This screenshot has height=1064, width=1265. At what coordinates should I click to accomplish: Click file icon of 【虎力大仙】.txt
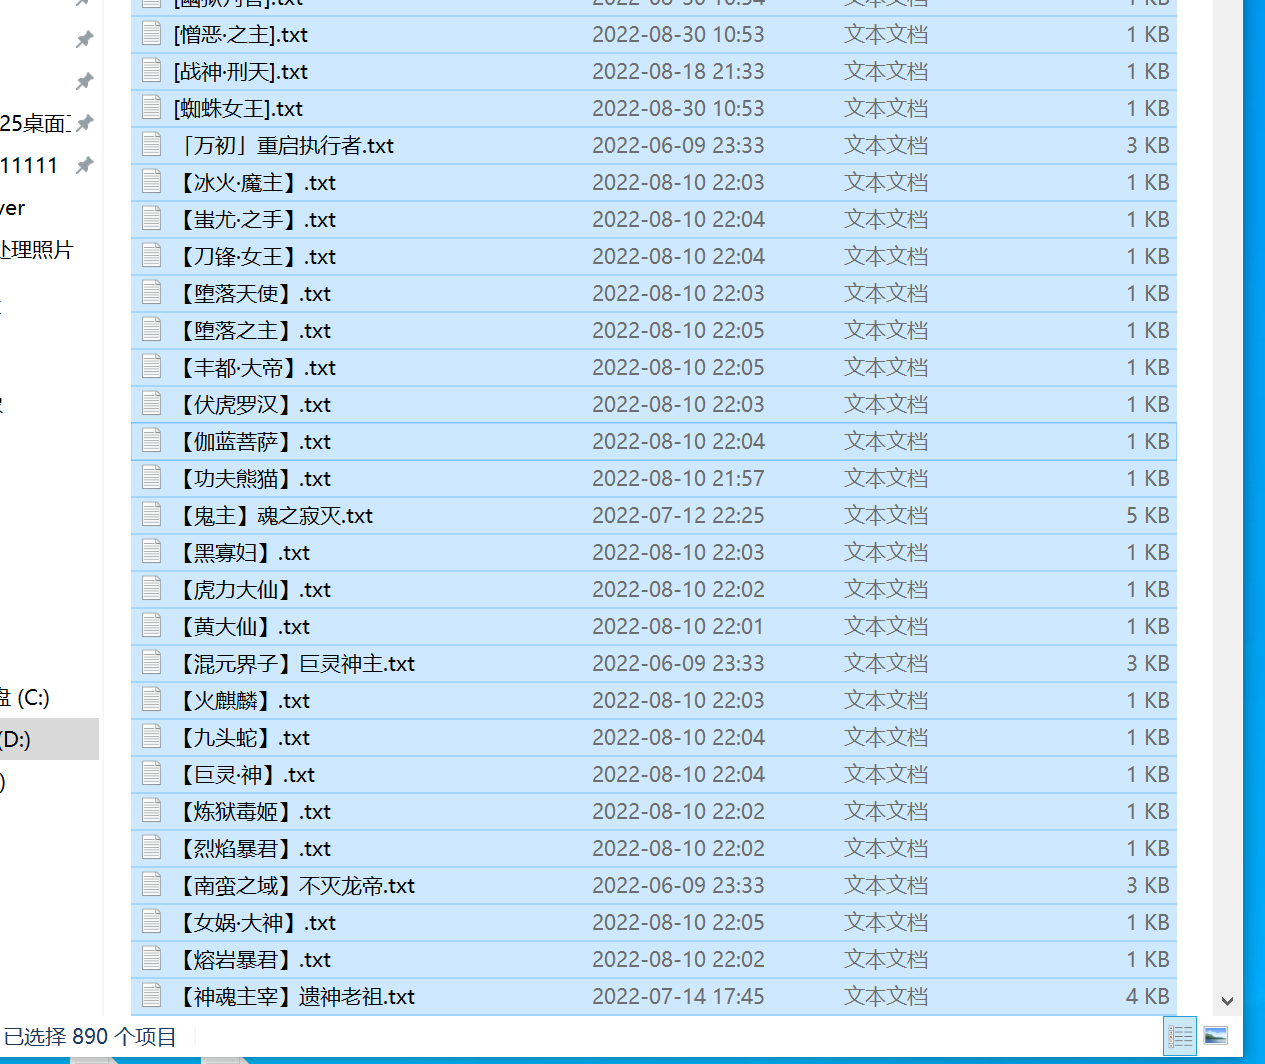click(x=152, y=589)
